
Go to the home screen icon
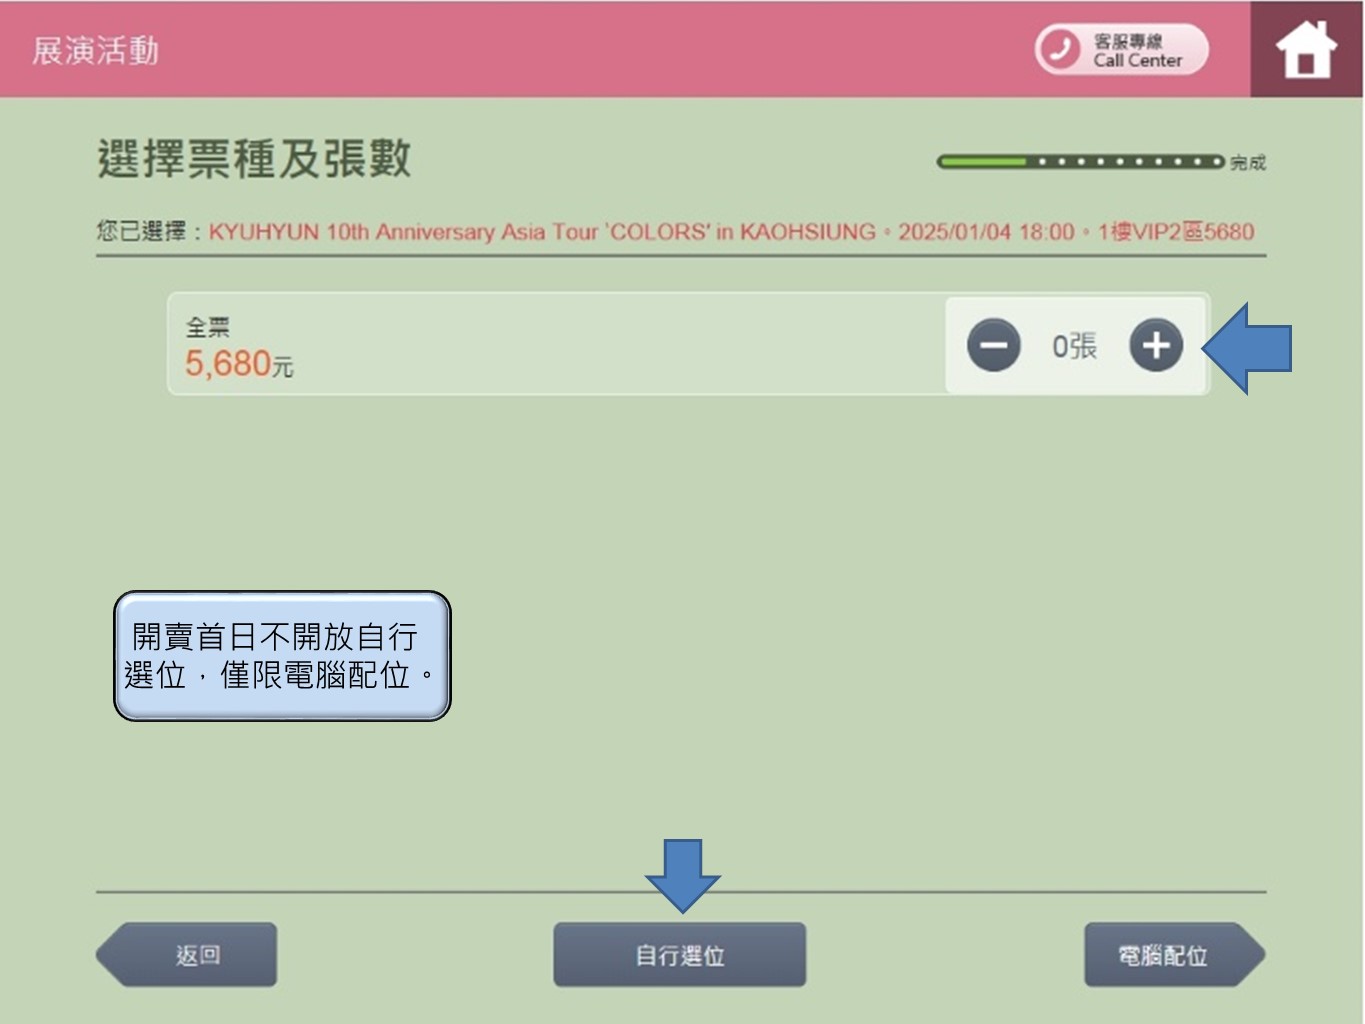(x=1306, y=49)
